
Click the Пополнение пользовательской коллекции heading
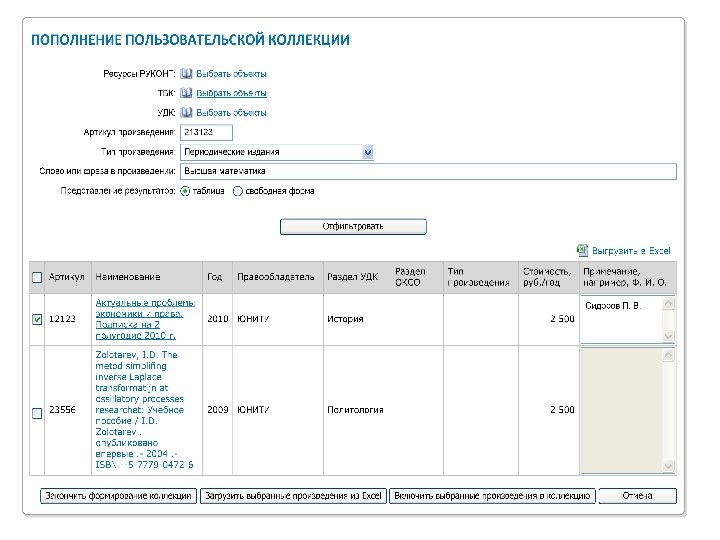pos(190,40)
